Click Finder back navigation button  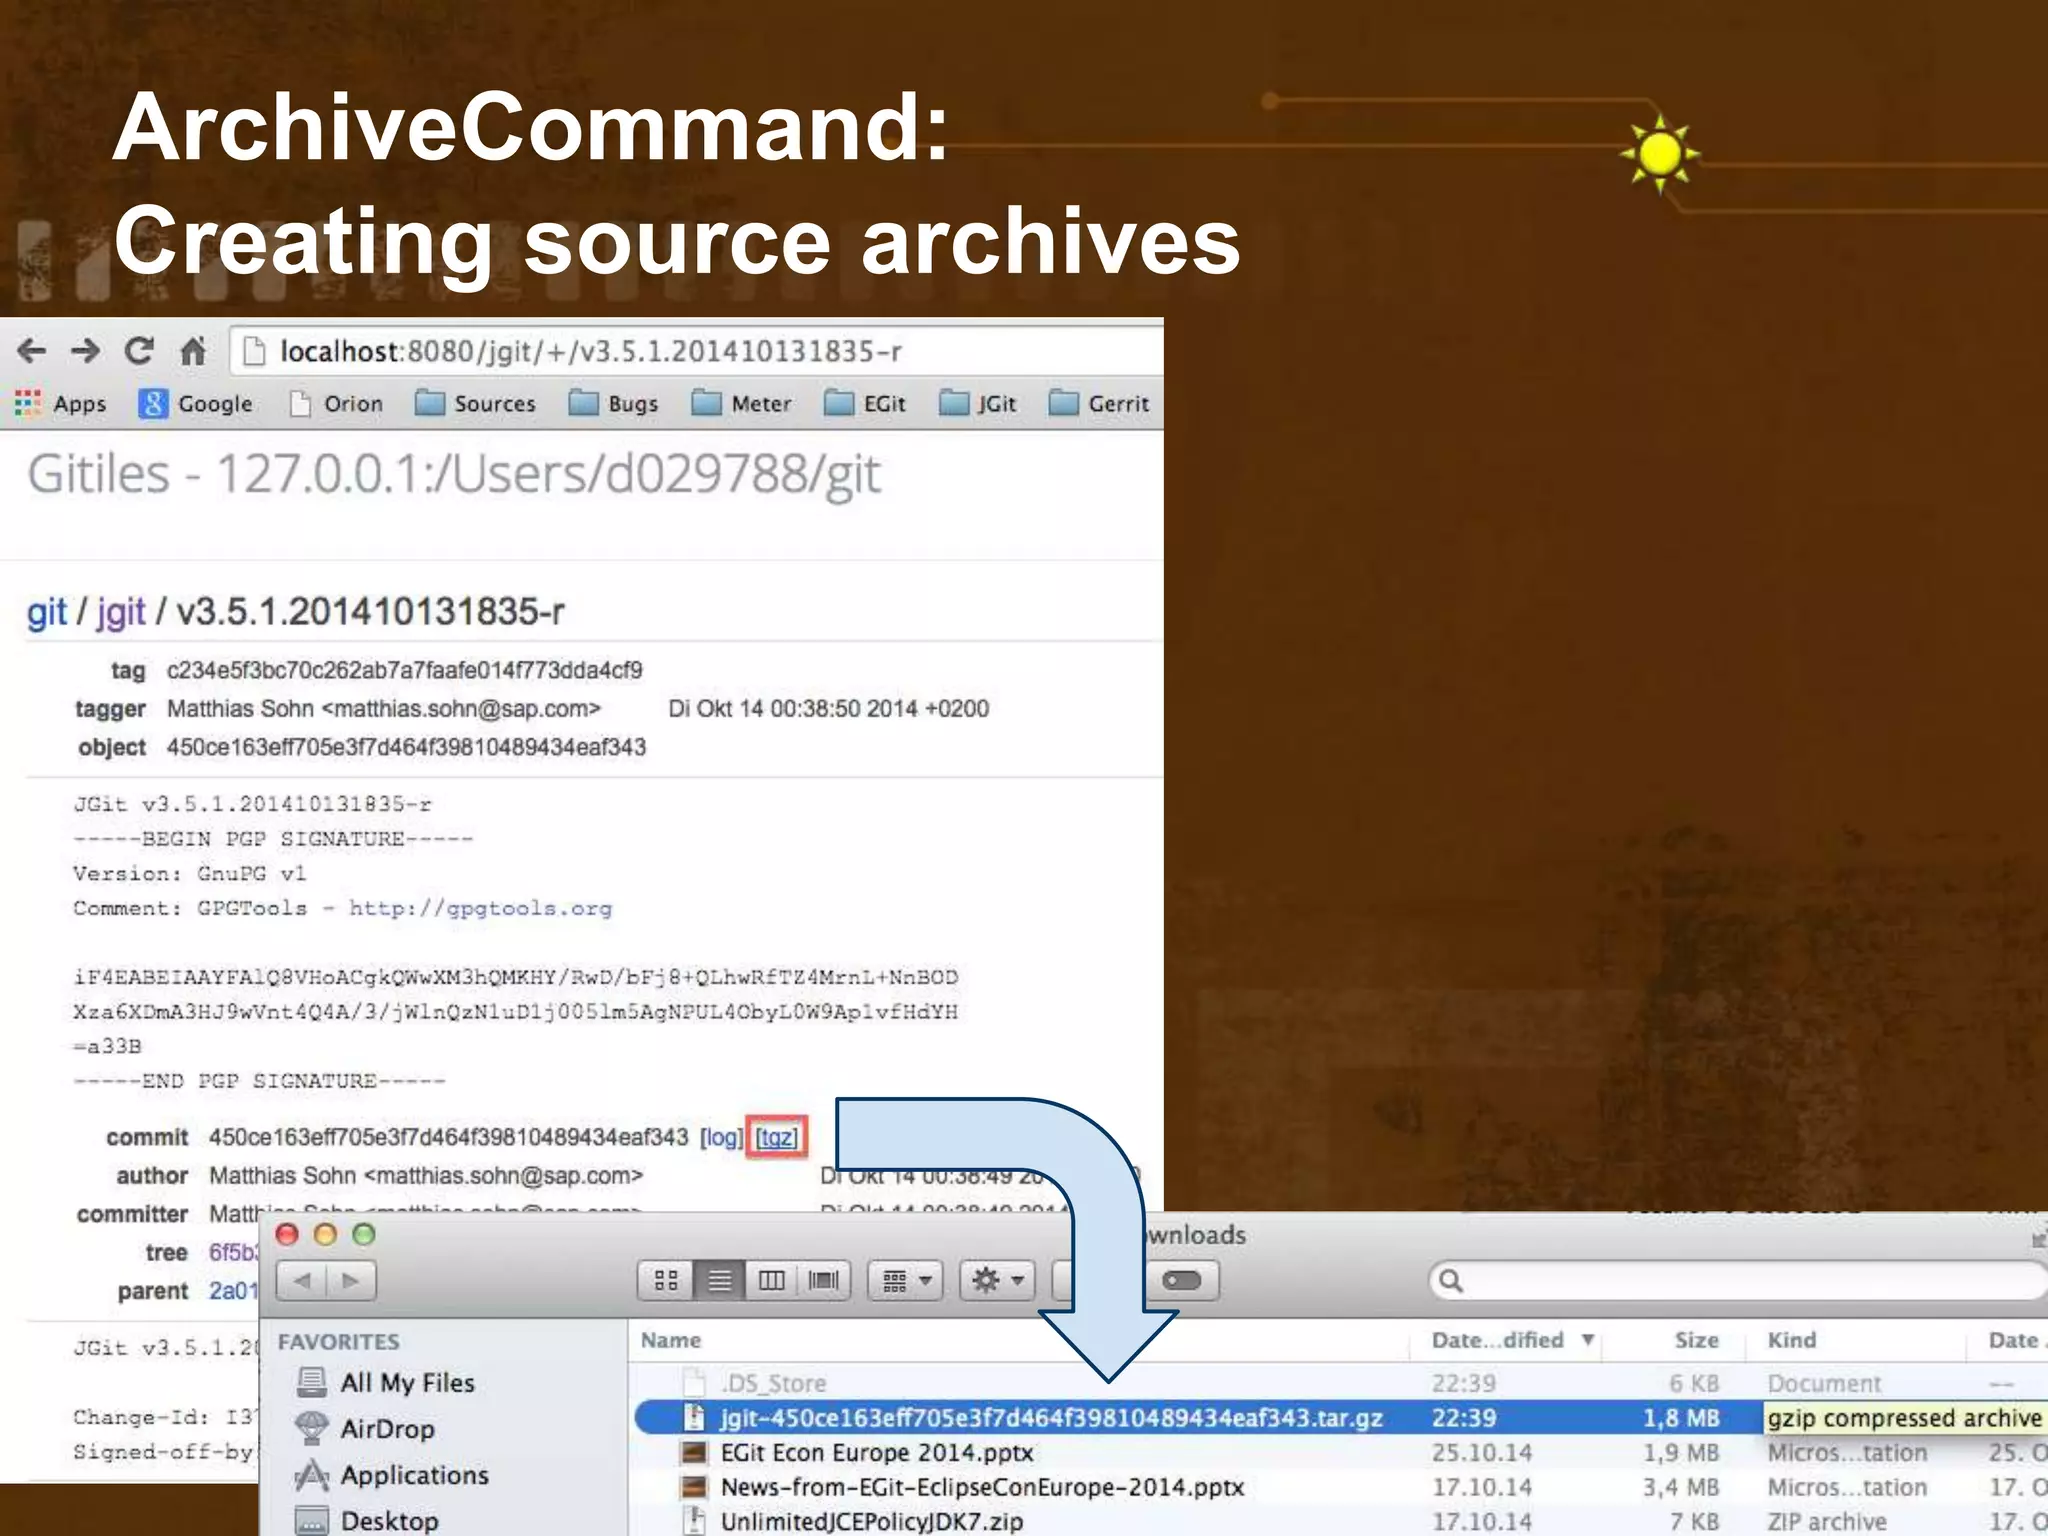302,1281
